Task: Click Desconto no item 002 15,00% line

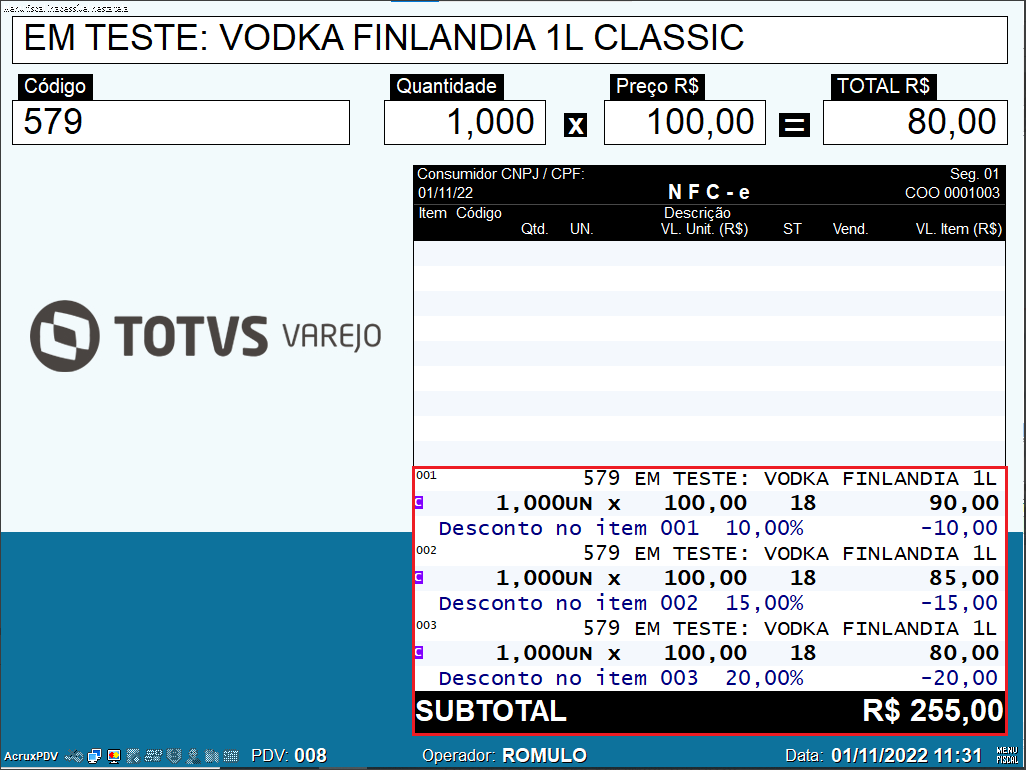Action: pyautogui.click(x=620, y=603)
